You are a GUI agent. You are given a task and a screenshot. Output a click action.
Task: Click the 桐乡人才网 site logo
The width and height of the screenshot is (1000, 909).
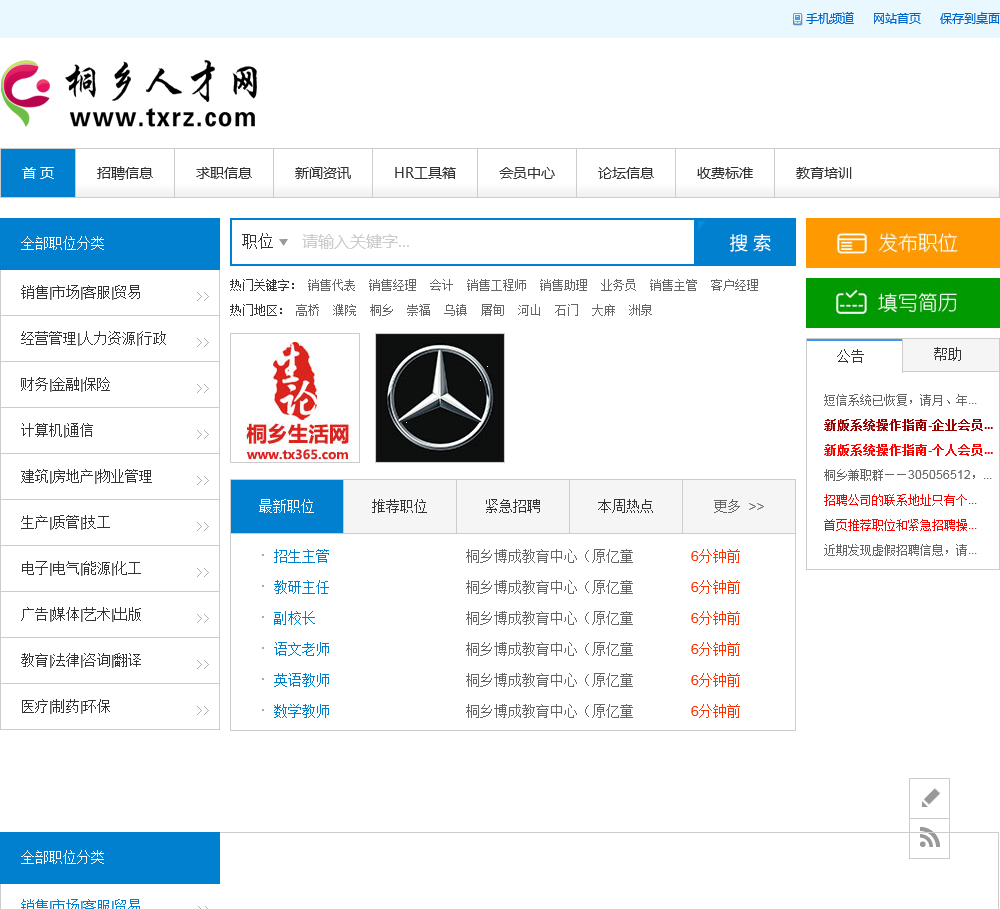[131, 94]
